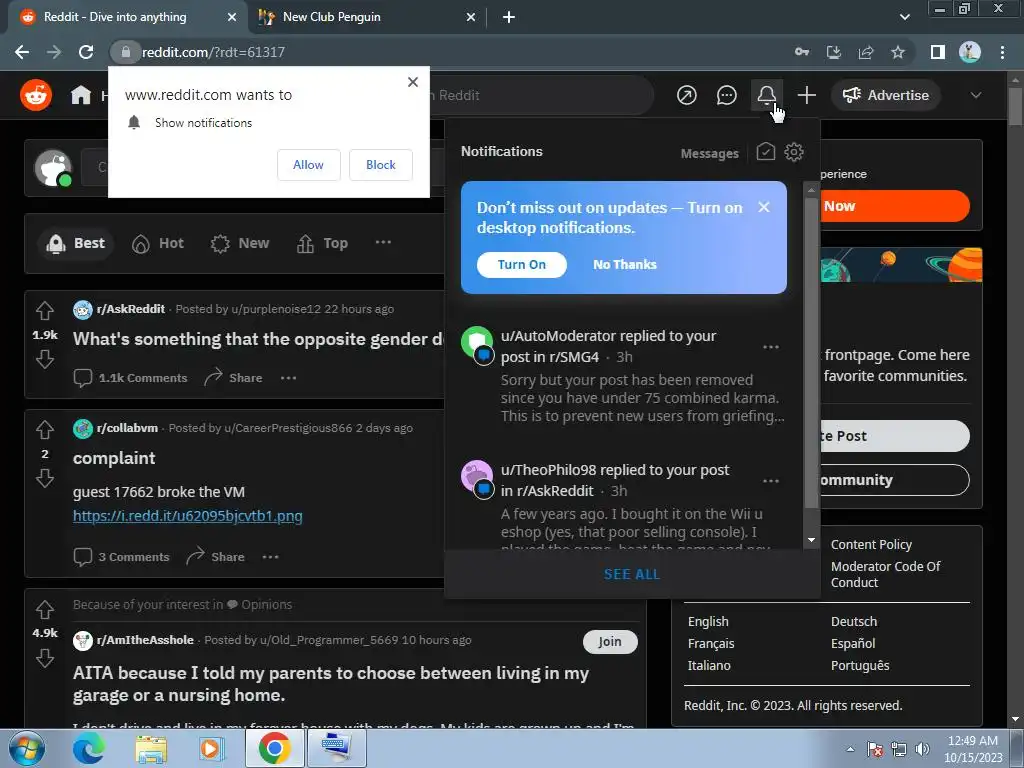Click the volume speaker tray icon

[x=922, y=749]
